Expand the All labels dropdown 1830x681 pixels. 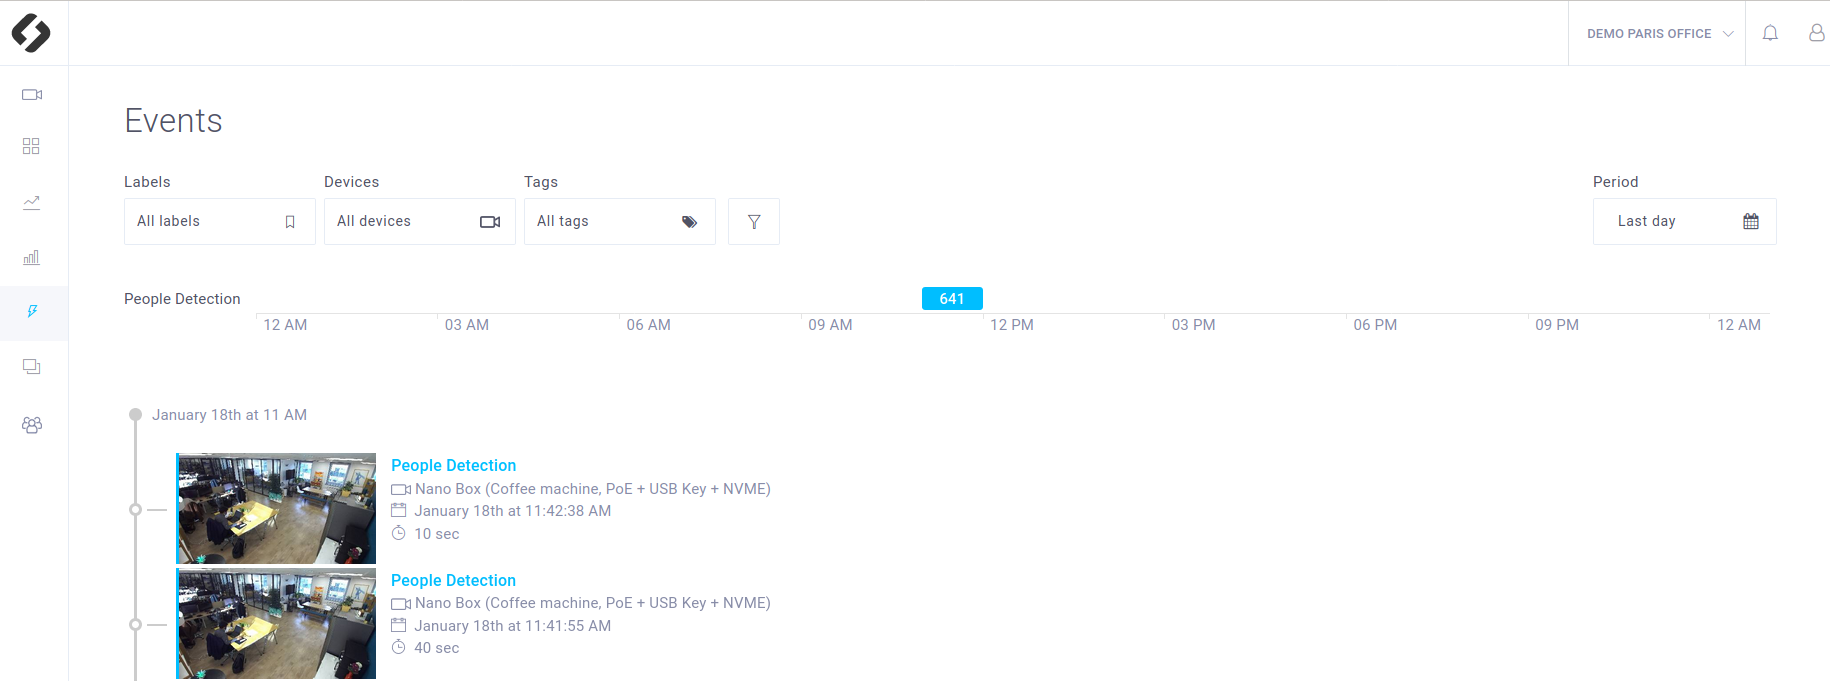coord(220,222)
